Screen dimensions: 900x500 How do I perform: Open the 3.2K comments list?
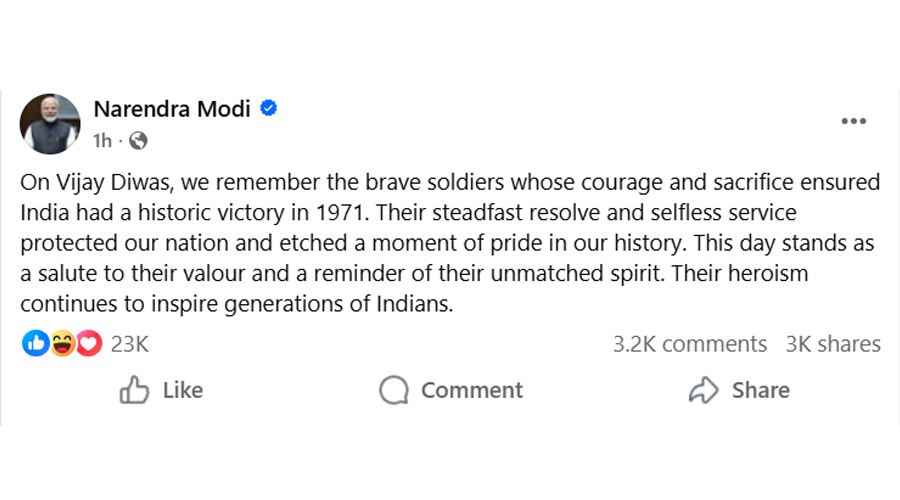point(689,344)
